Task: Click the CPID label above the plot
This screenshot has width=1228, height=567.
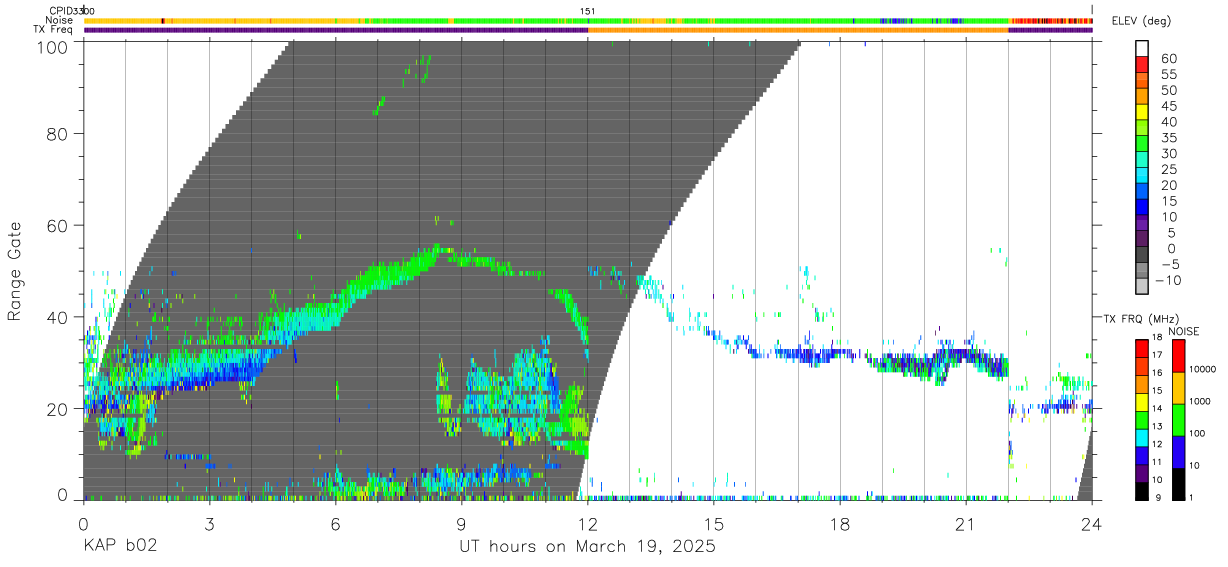Action: point(59,10)
